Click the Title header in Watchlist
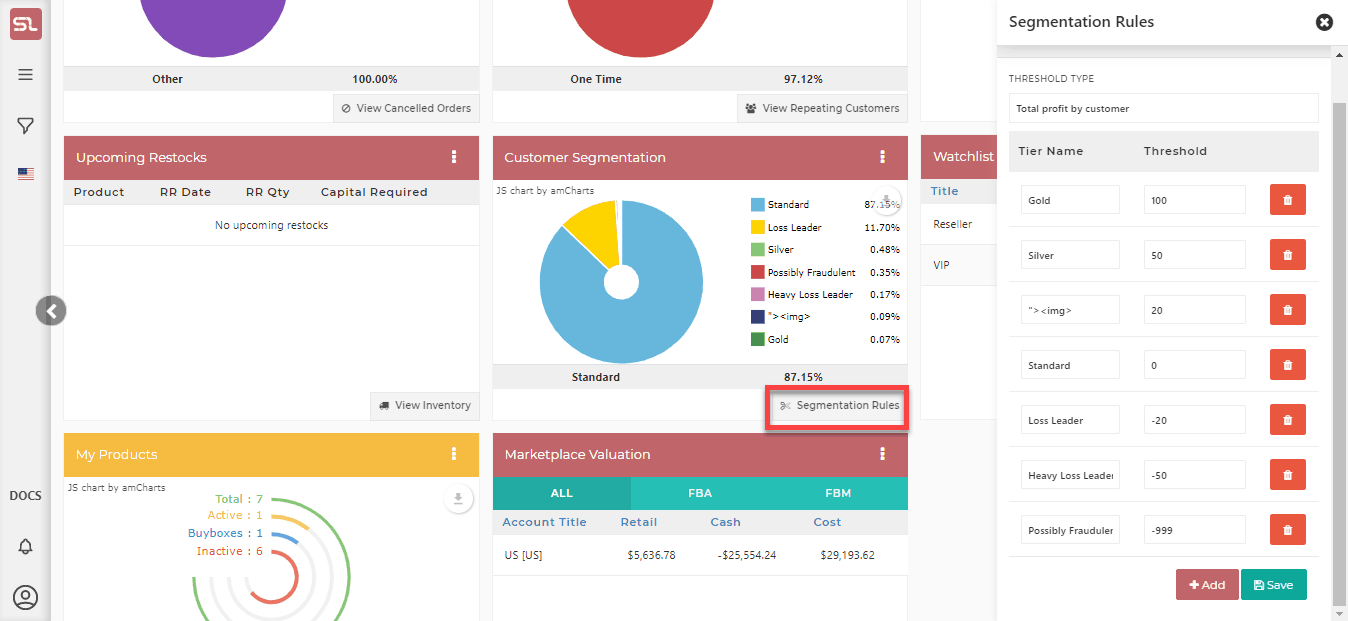This screenshot has width=1348, height=621. coord(944,191)
